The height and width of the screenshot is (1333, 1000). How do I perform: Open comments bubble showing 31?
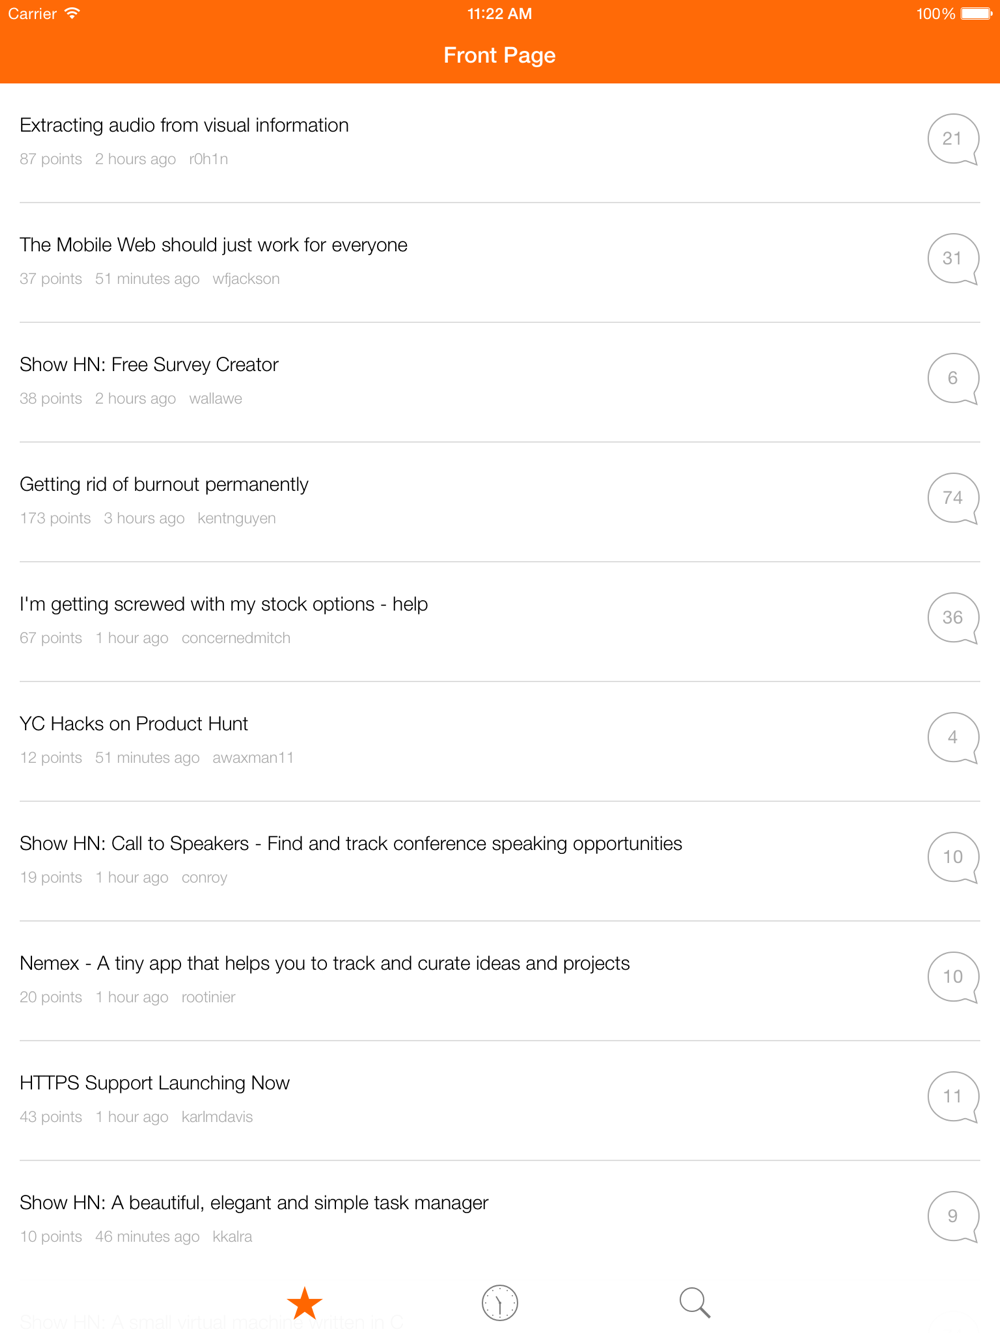pos(952,259)
